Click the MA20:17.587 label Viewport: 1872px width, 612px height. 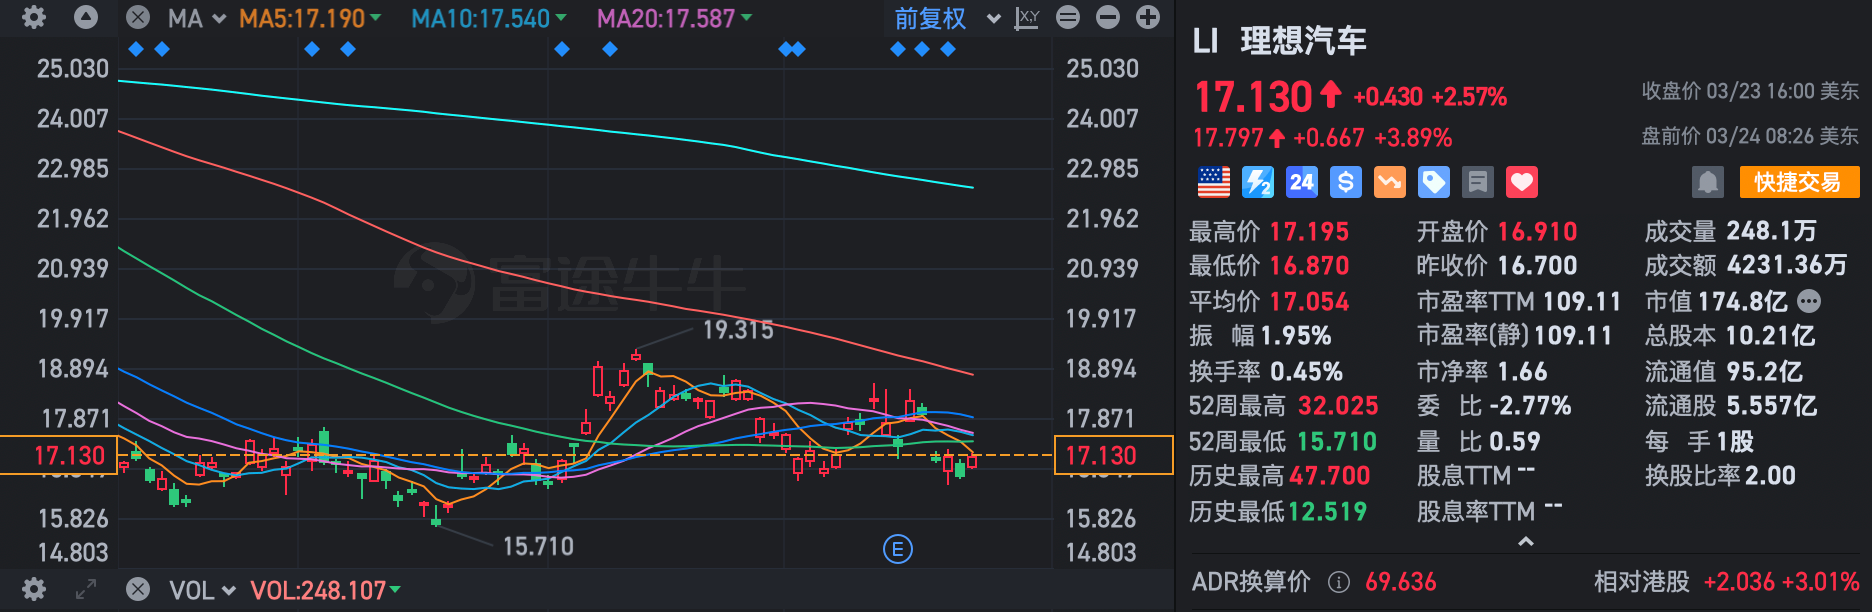pyautogui.click(x=666, y=18)
